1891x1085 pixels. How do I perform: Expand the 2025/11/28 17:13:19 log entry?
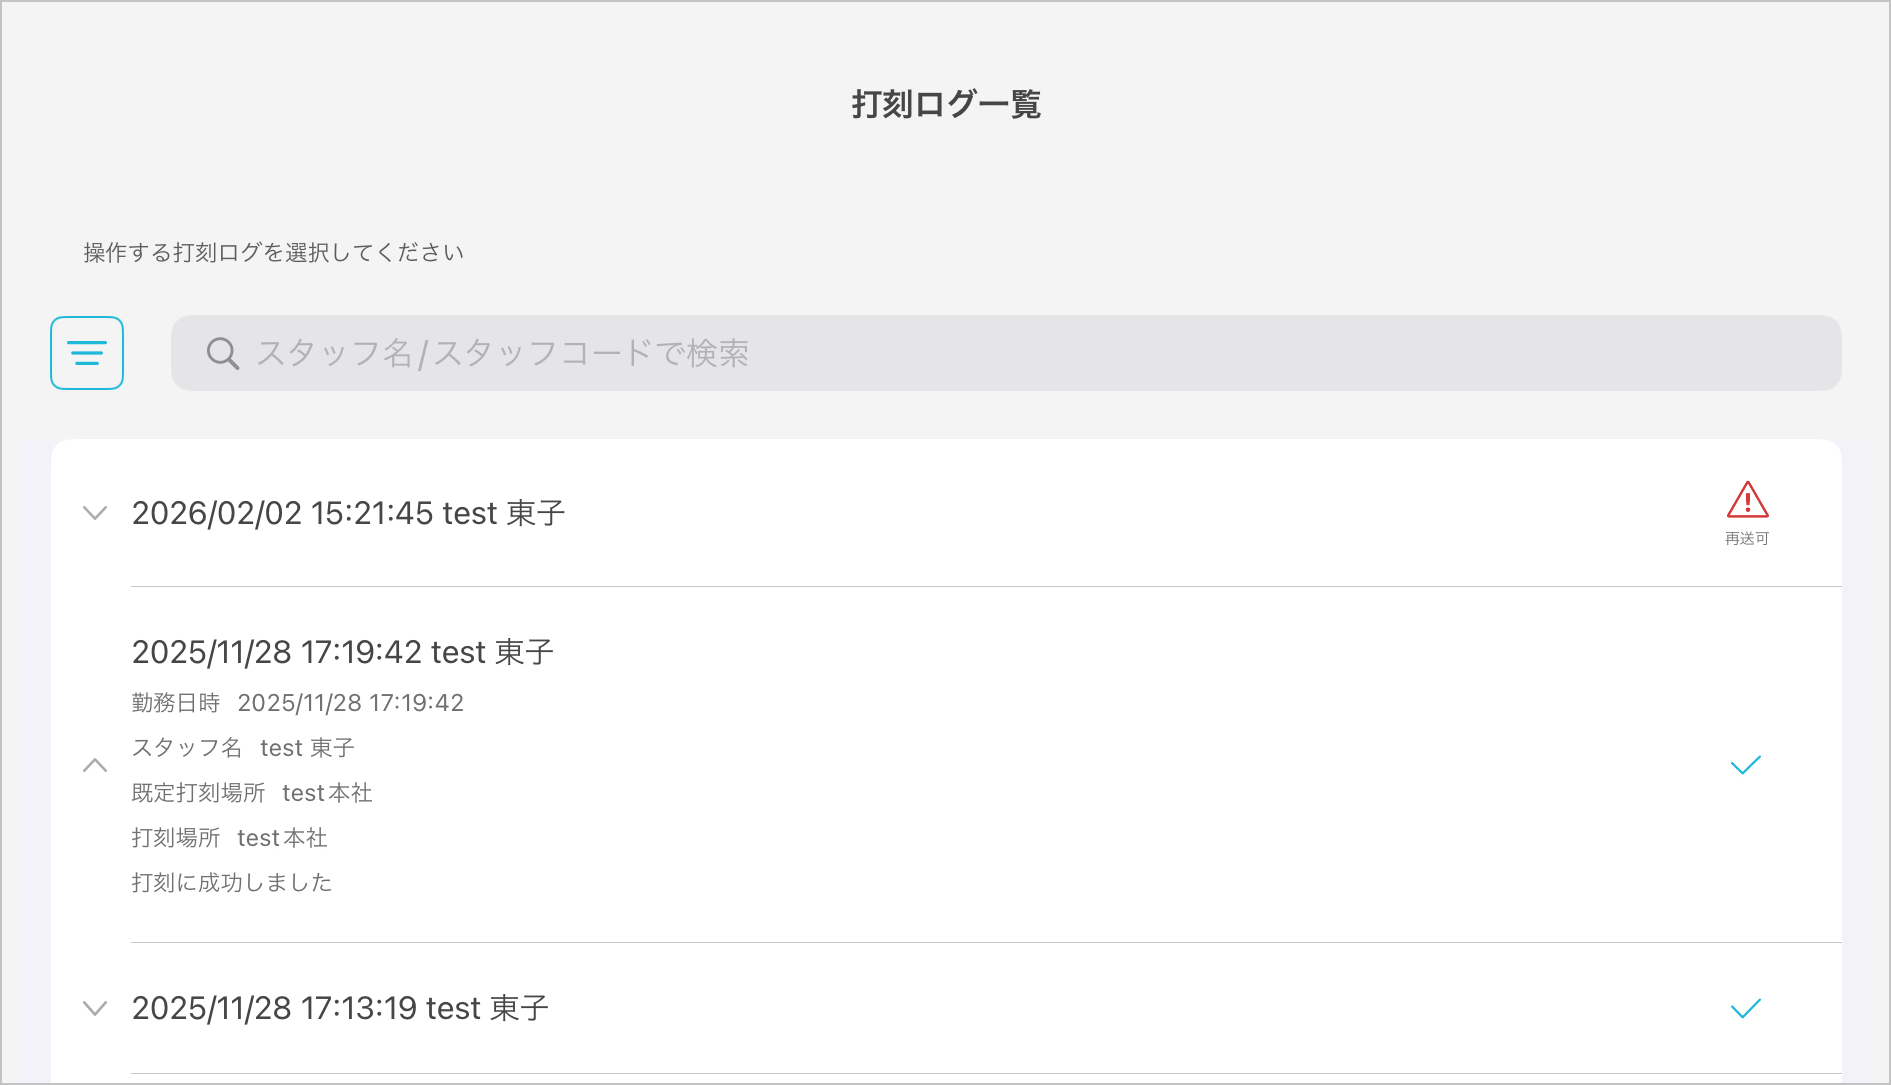[95, 1008]
